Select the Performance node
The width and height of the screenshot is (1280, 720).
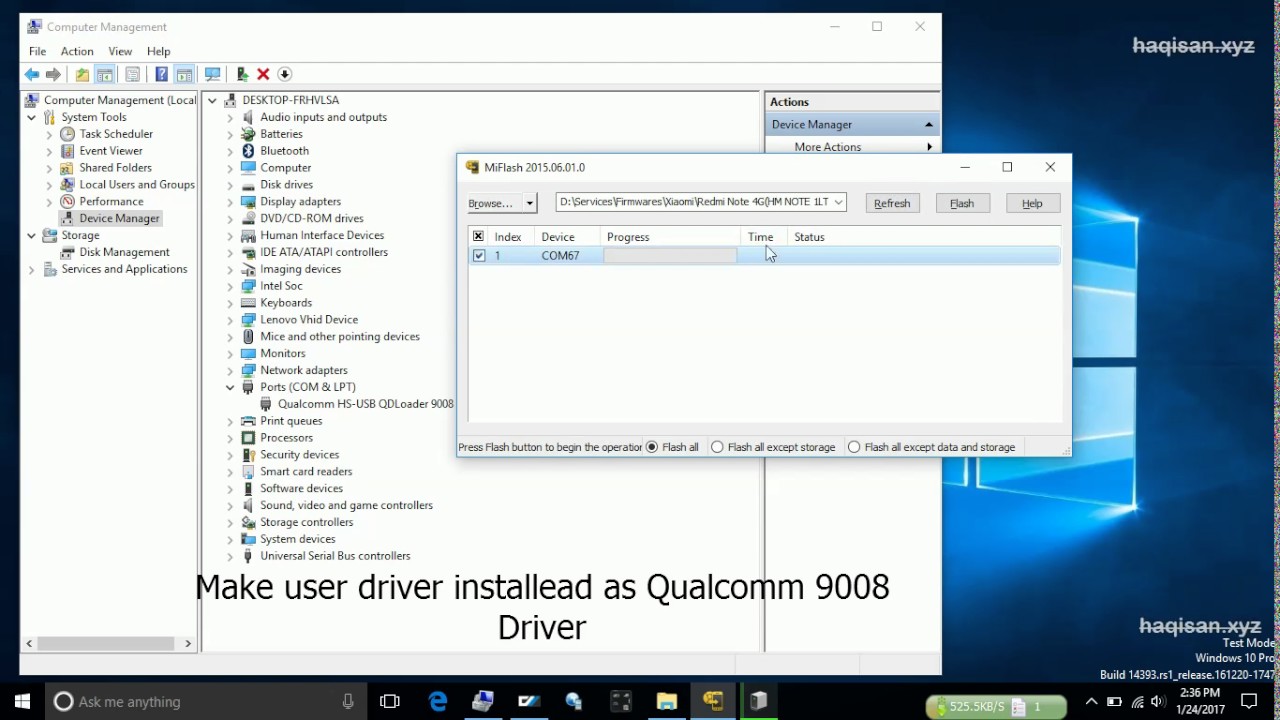pos(111,202)
